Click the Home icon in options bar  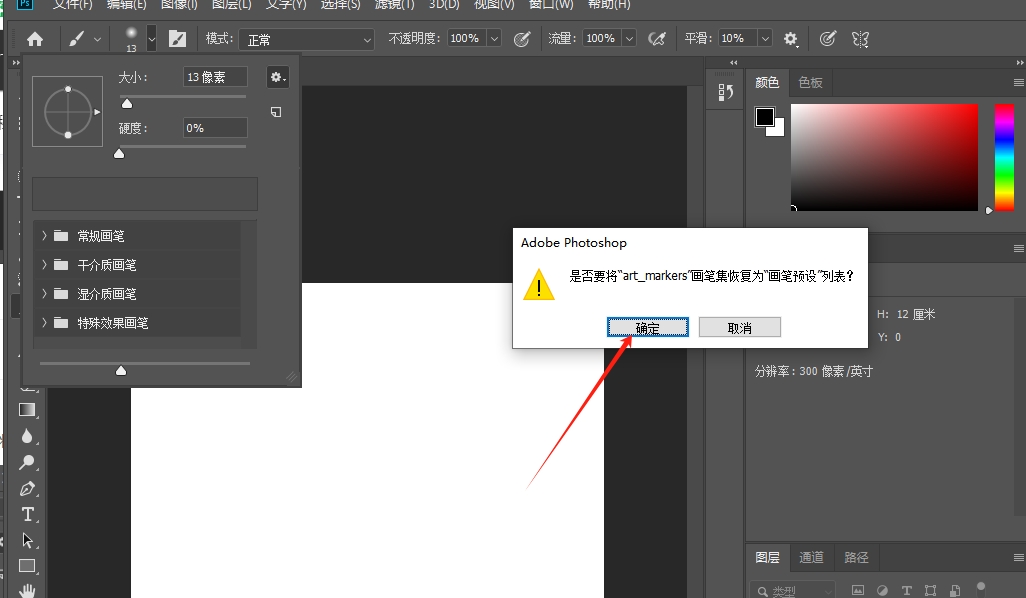click(35, 39)
